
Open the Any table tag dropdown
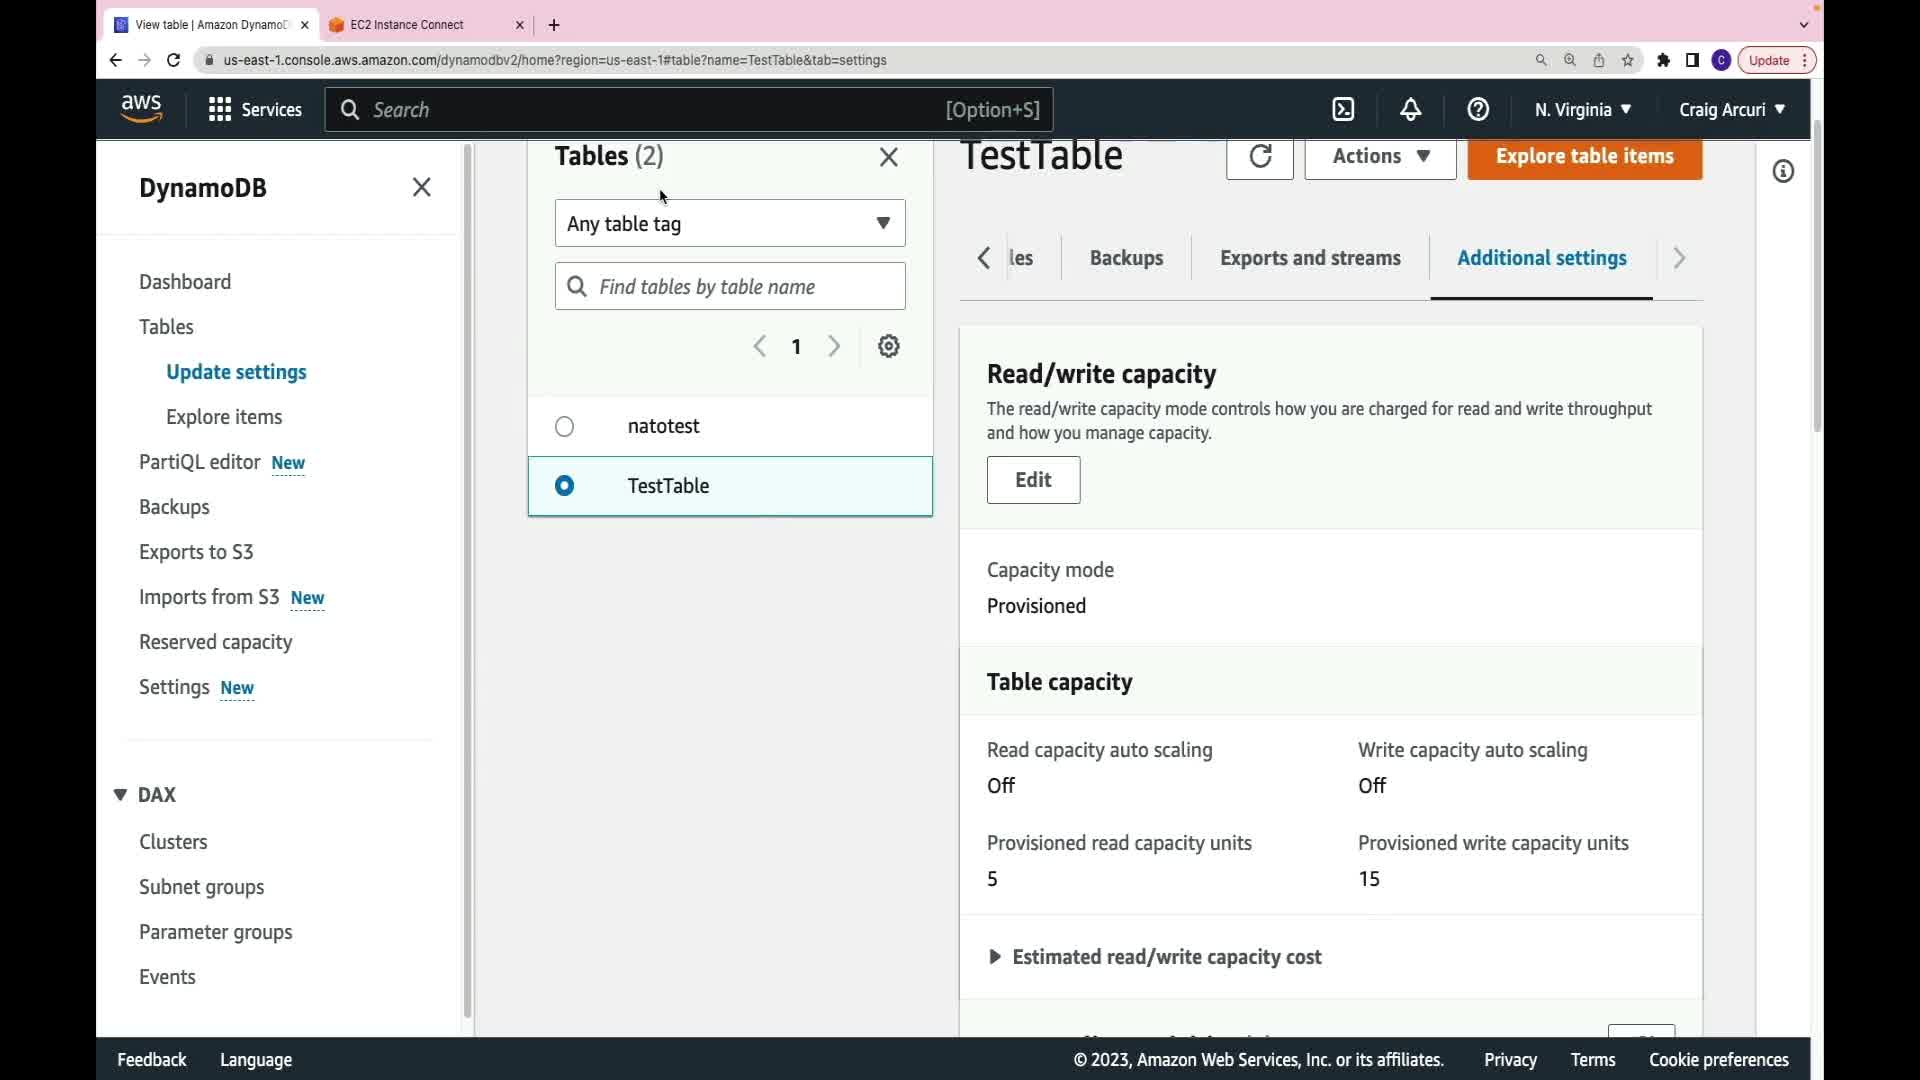click(730, 224)
